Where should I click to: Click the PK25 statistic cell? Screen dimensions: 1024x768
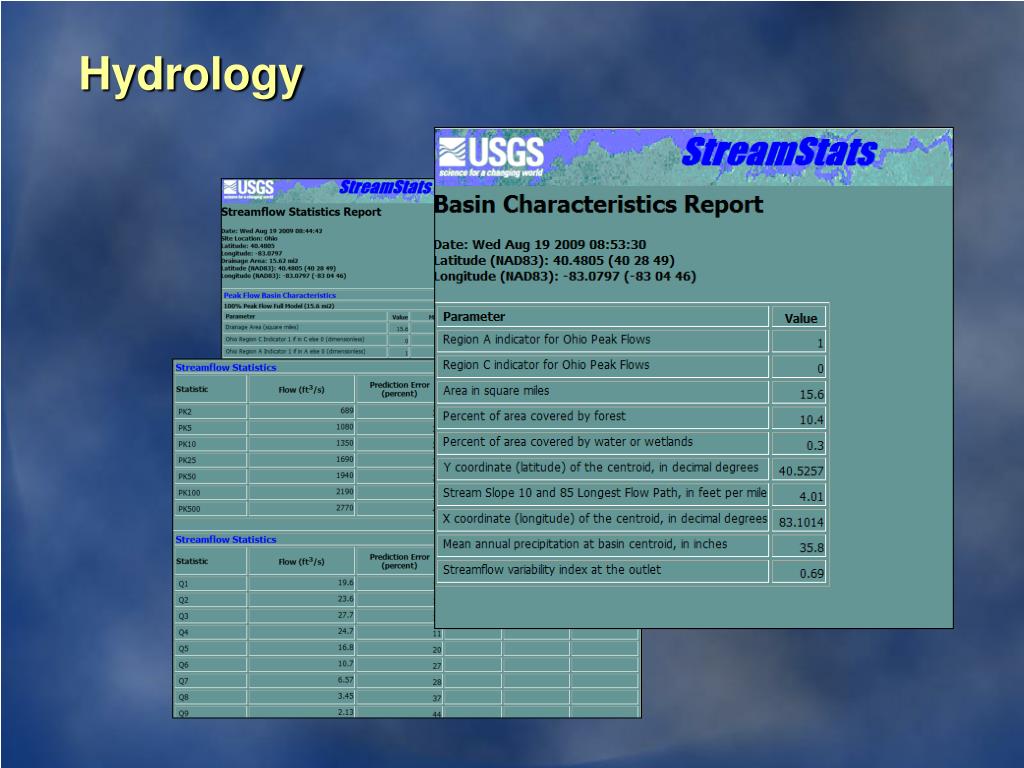tap(210, 460)
